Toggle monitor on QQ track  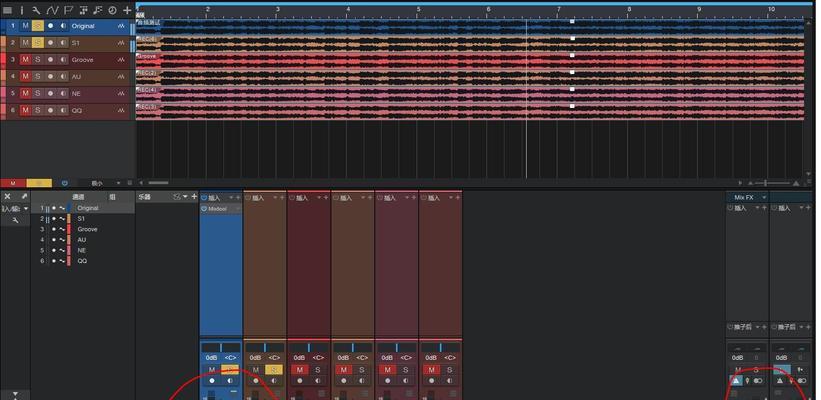(x=63, y=110)
